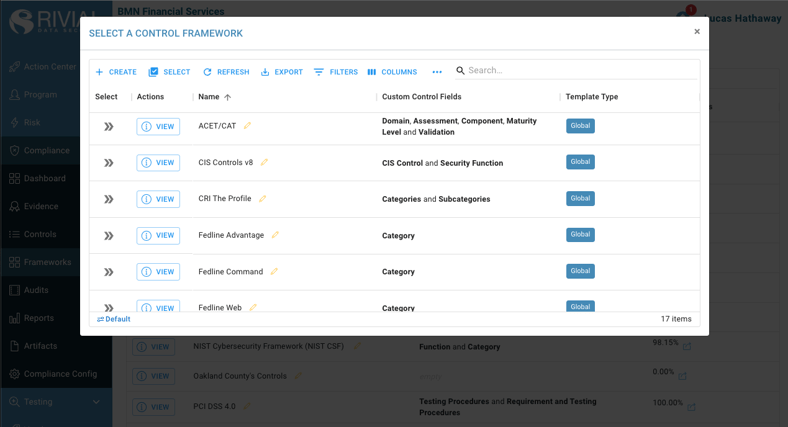This screenshot has width=788, height=427.
Task: View the CRI The Profile framework
Action: click(158, 199)
